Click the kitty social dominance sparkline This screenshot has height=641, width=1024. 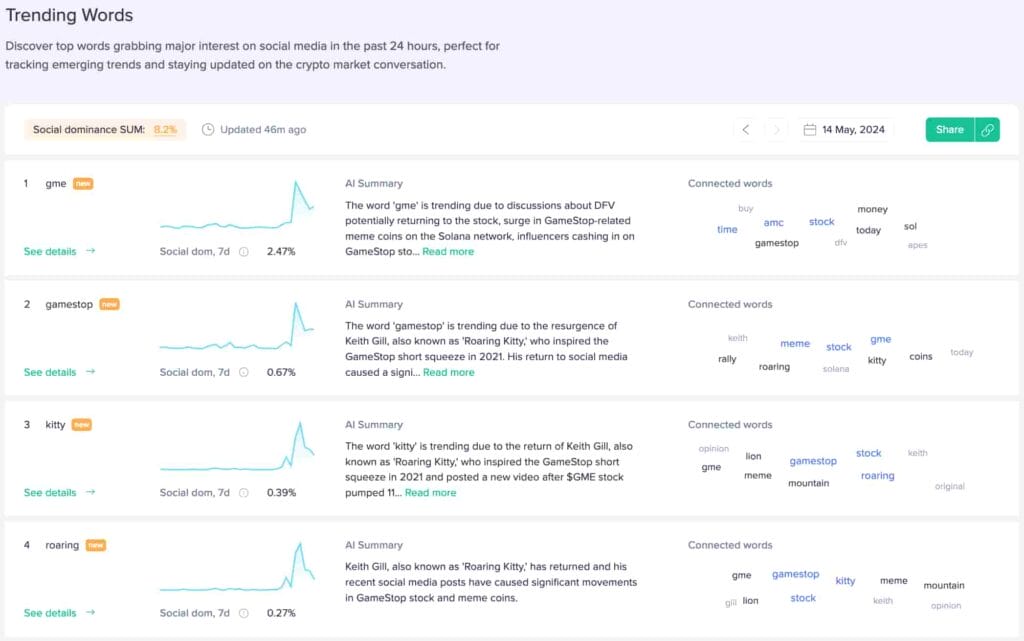pos(237,449)
